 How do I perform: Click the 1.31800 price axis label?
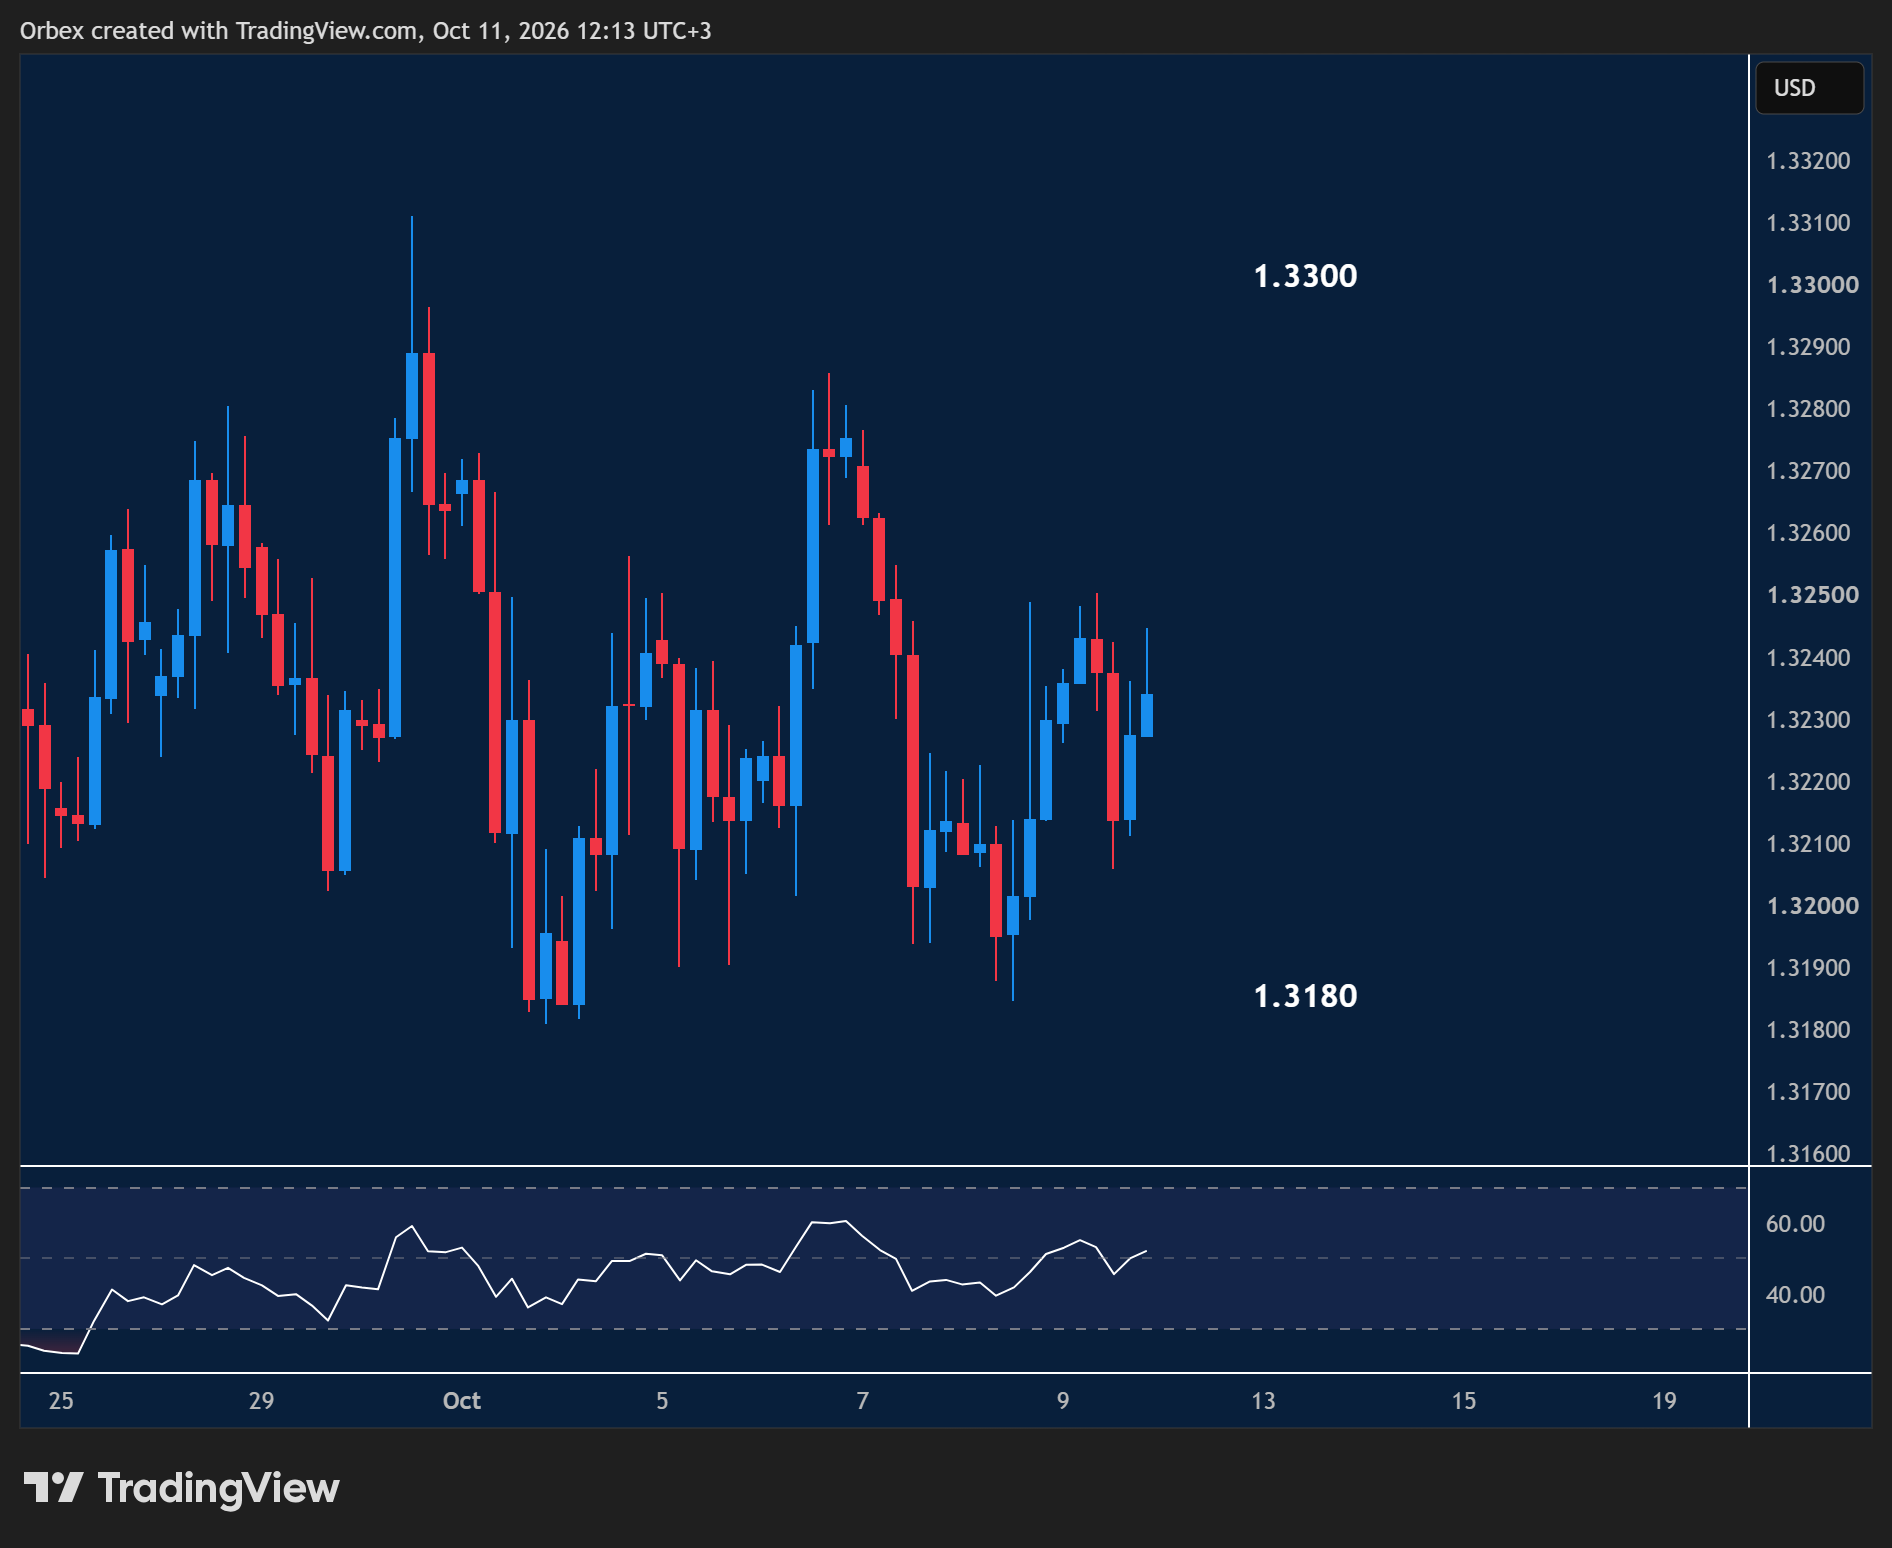coord(1808,1030)
